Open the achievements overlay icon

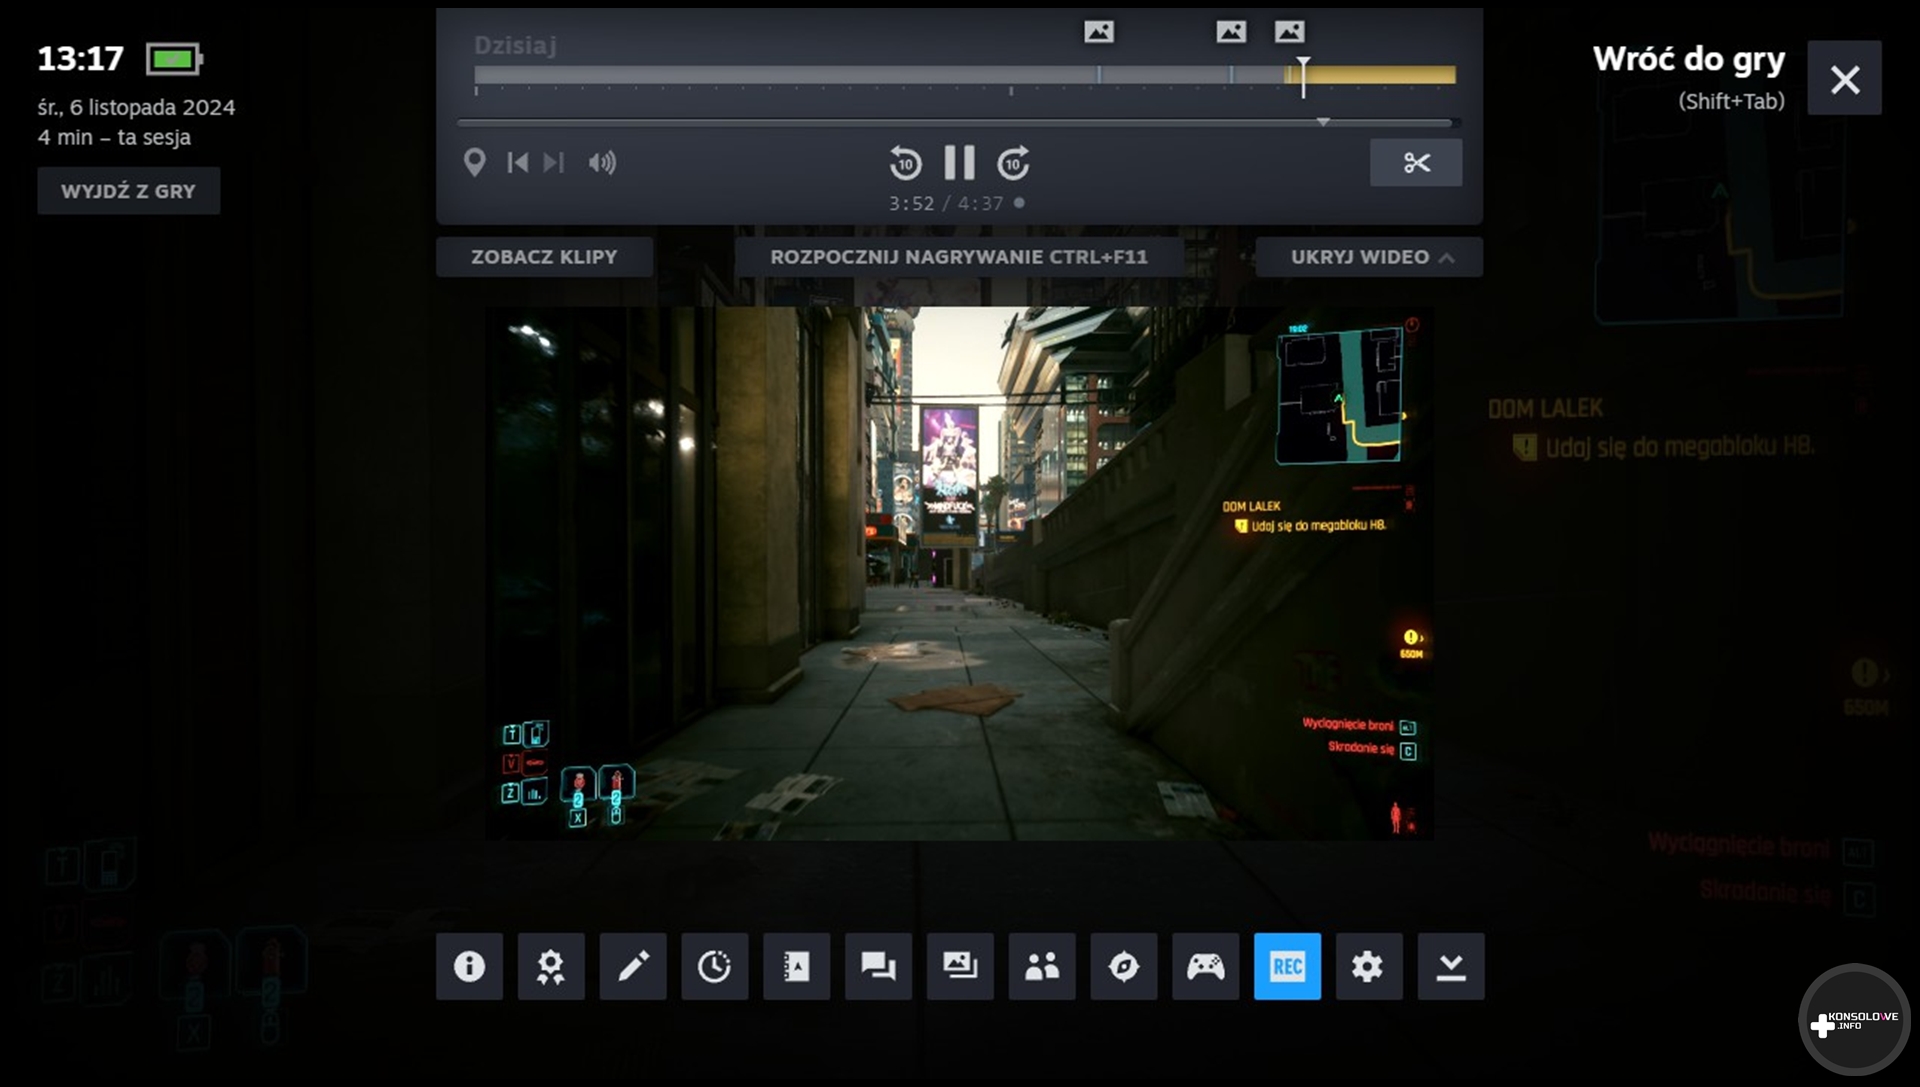(x=551, y=966)
